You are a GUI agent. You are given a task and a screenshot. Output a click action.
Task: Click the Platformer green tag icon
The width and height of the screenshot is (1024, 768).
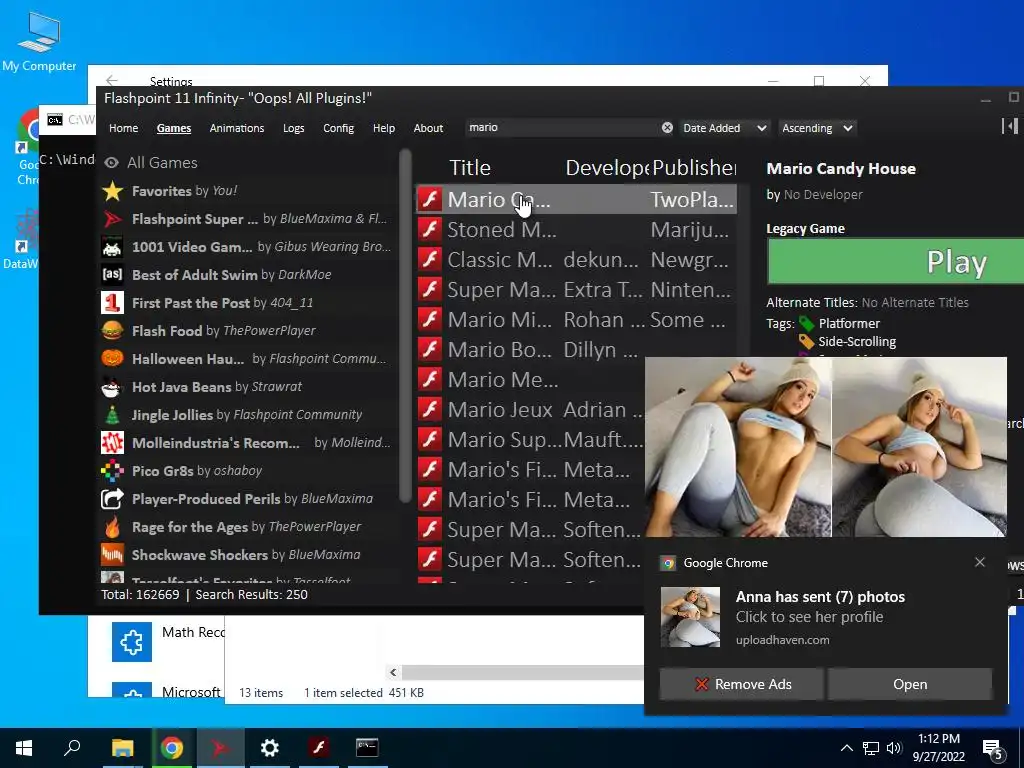click(807, 323)
